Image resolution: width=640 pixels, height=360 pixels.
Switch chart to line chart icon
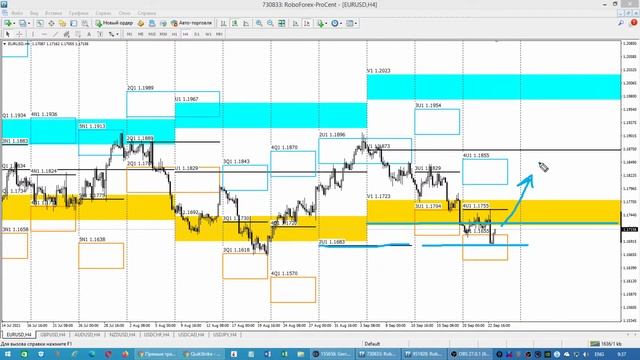[x=246, y=23]
